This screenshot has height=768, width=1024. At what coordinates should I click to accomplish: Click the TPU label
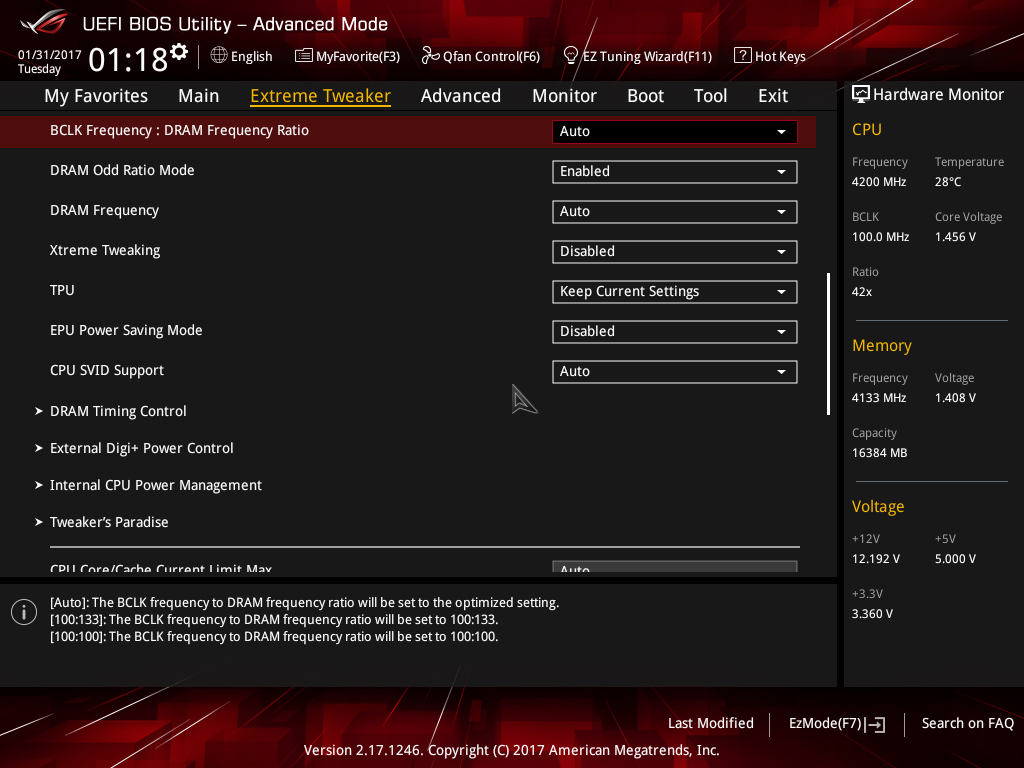coord(62,290)
